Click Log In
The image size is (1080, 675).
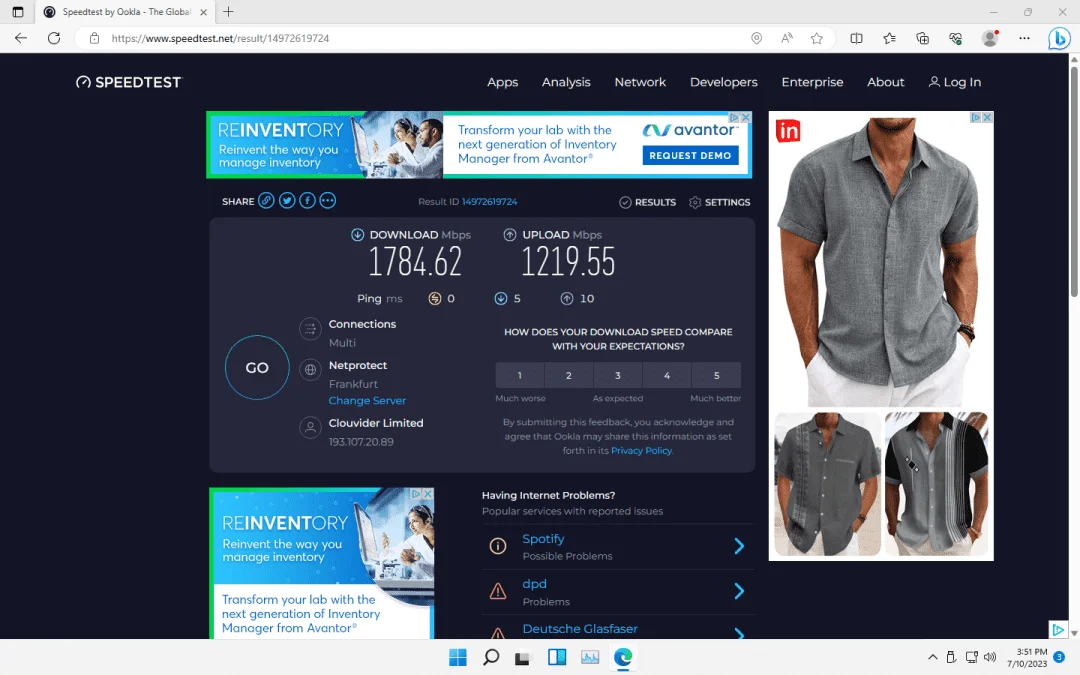[x=955, y=82]
